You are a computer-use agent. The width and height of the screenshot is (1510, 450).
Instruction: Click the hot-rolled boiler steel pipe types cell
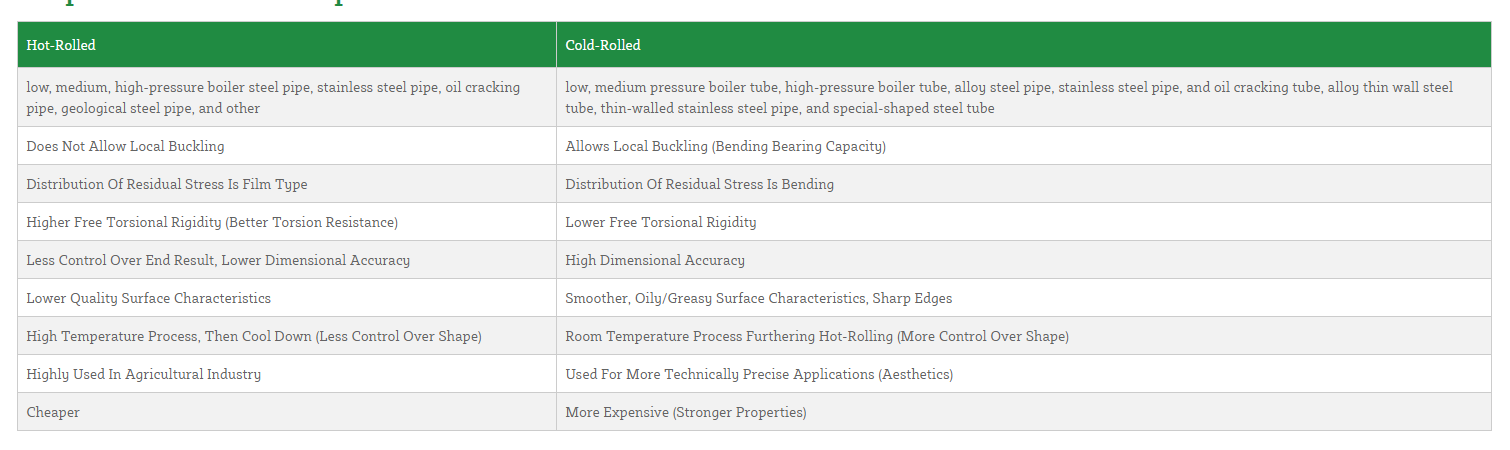(x=273, y=97)
